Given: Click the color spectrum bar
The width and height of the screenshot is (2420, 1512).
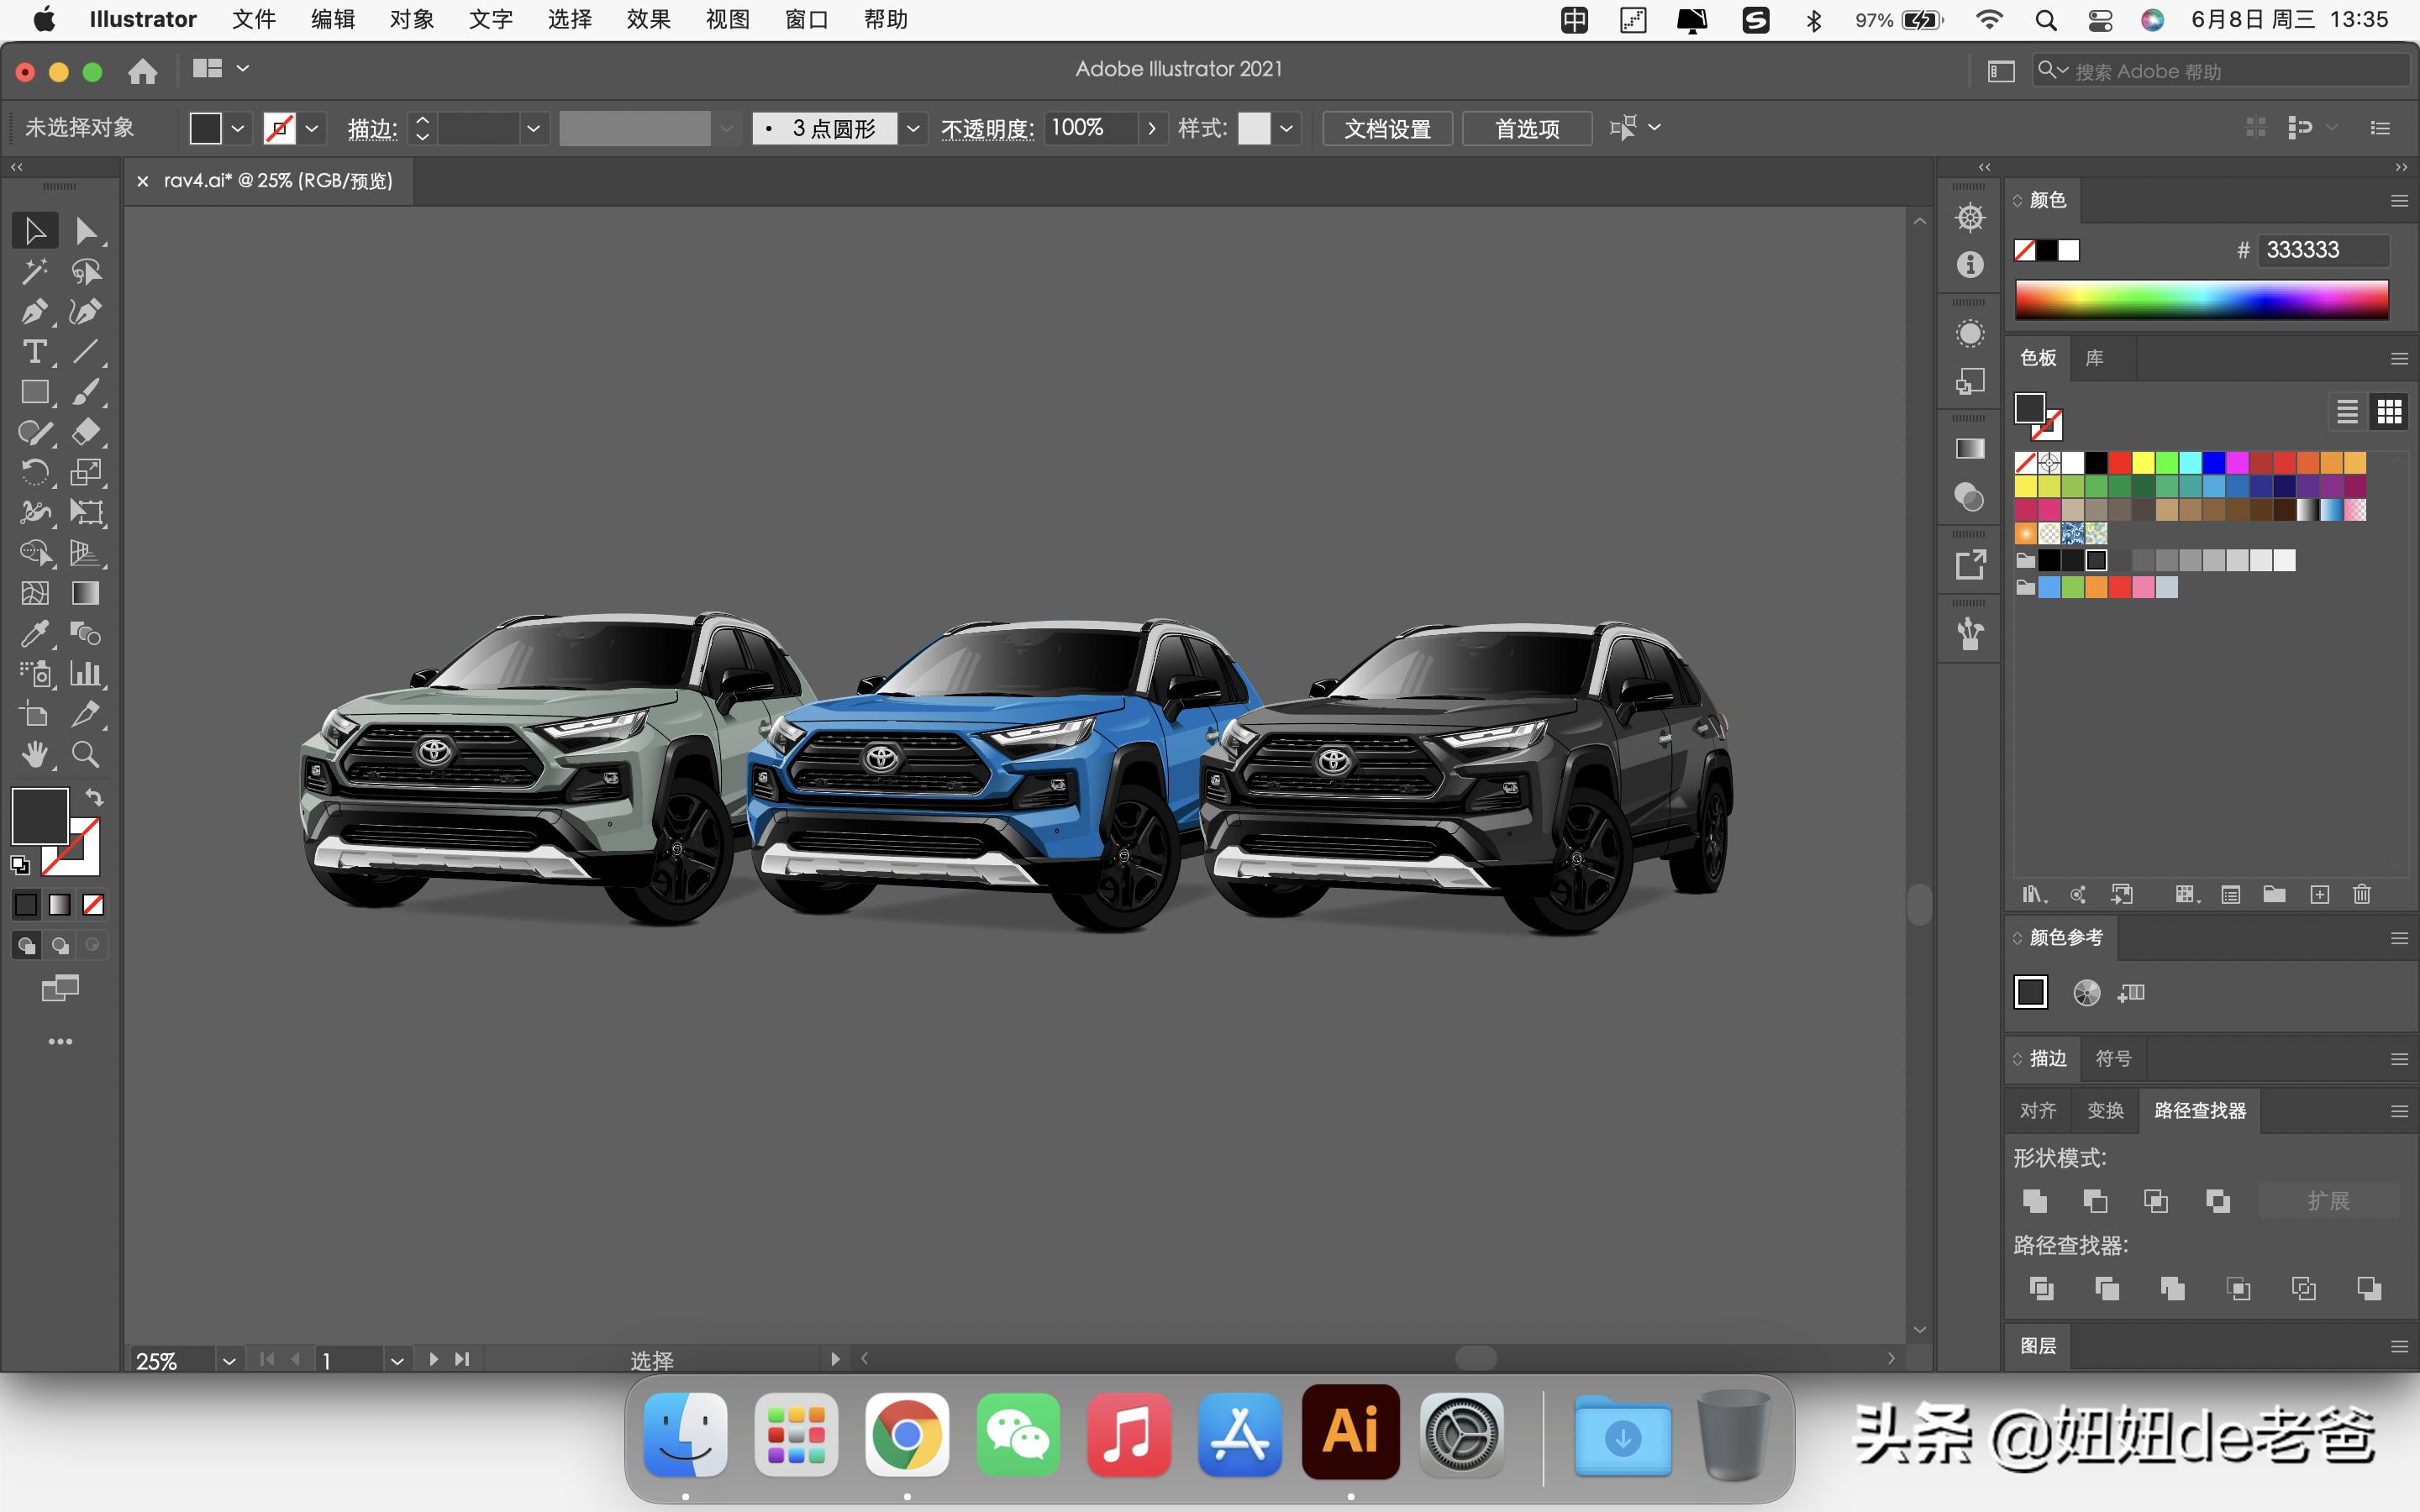Looking at the screenshot, I should point(2201,299).
